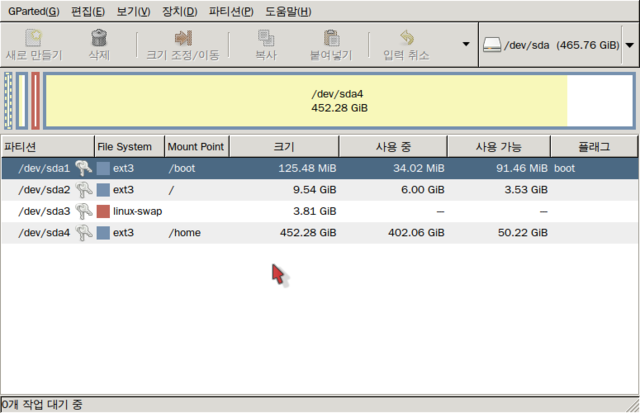640x413 pixels.
Task: Sort by the 파티션 column header
Action: tap(47, 147)
